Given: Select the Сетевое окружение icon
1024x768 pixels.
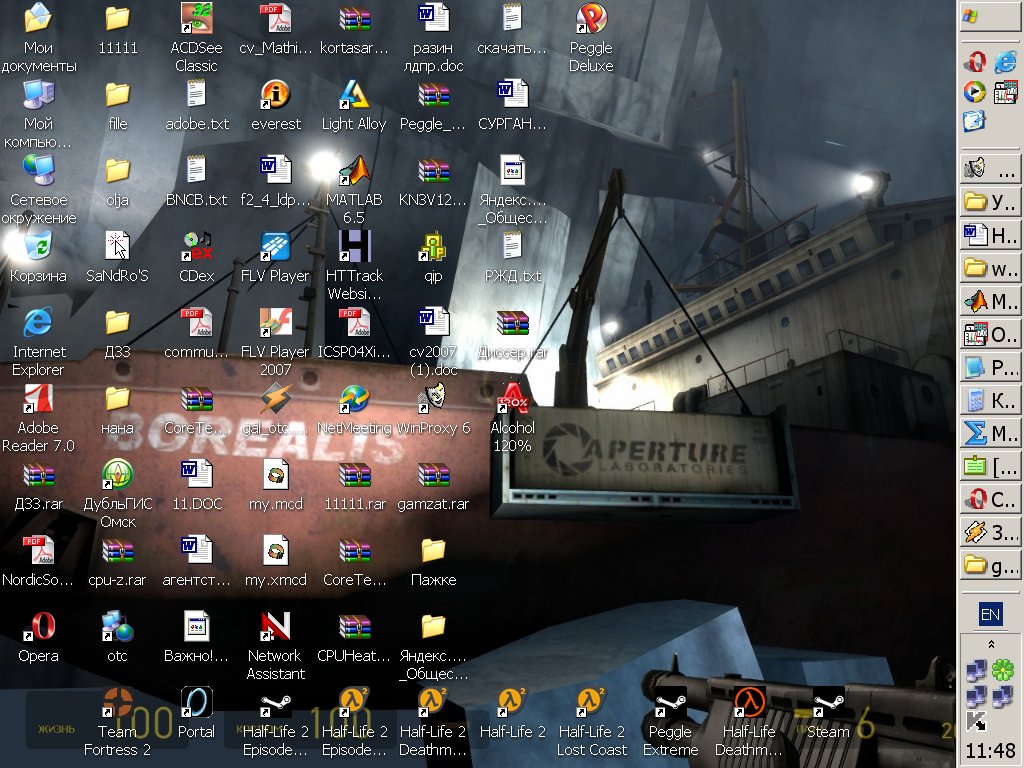Looking at the screenshot, I should point(38,170).
